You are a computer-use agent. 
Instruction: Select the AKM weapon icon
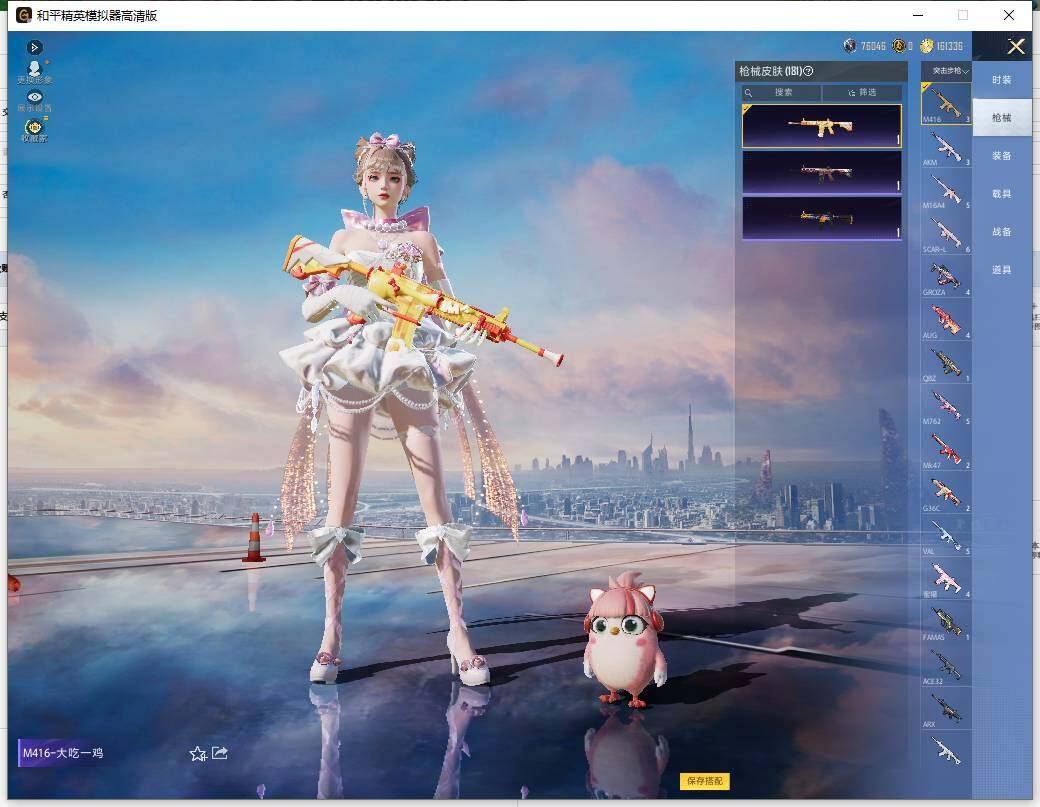[x=946, y=147]
